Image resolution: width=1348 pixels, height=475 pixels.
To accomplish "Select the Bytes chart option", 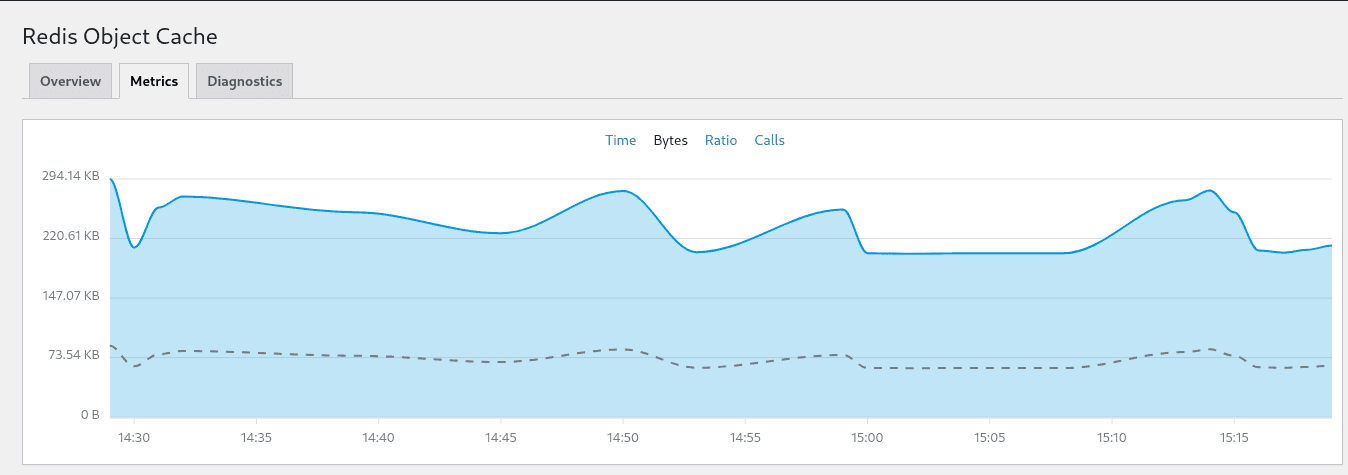I will (x=670, y=140).
